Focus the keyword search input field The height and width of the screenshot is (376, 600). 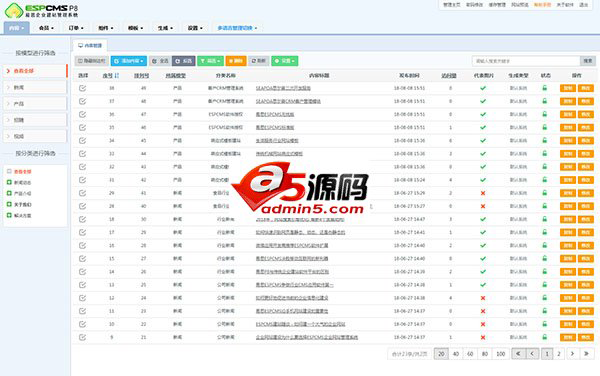point(526,61)
